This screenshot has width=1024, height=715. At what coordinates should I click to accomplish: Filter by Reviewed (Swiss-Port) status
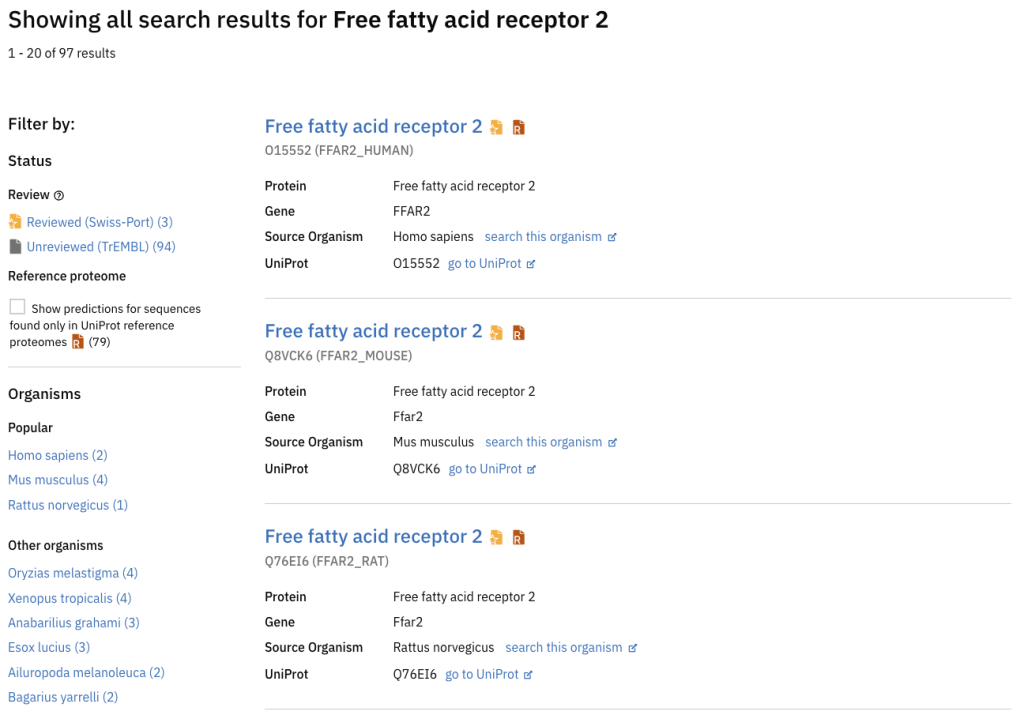click(x=99, y=222)
